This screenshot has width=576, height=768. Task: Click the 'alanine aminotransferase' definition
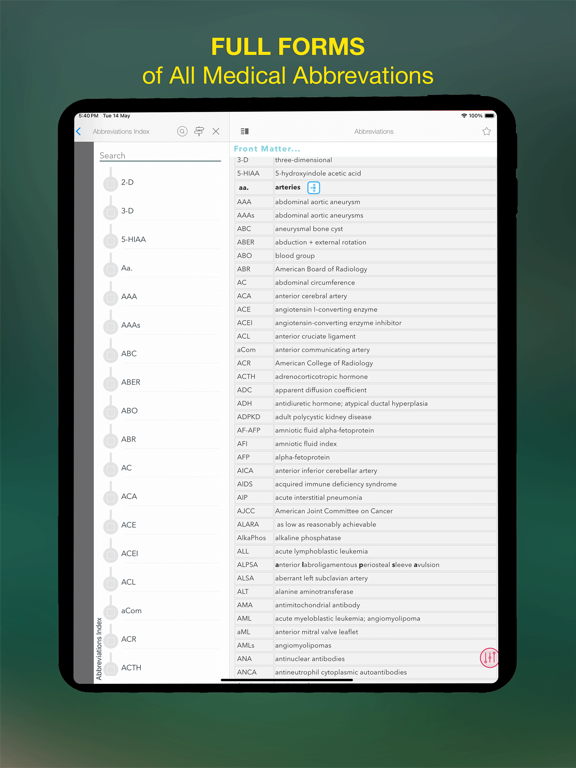point(314,592)
